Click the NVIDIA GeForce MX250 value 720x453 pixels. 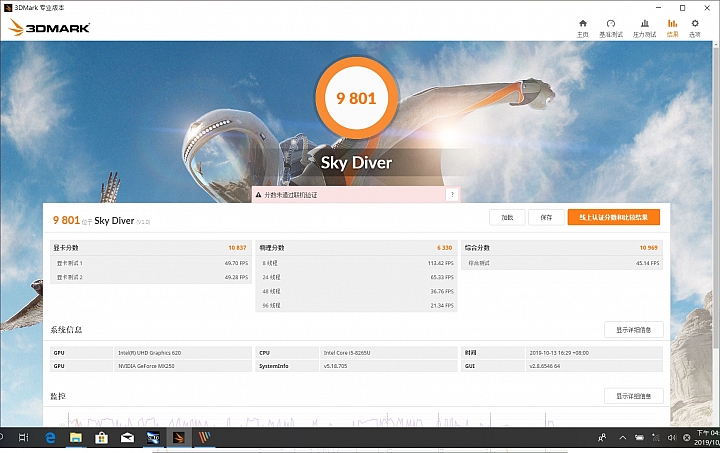pyautogui.click(x=146, y=366)
